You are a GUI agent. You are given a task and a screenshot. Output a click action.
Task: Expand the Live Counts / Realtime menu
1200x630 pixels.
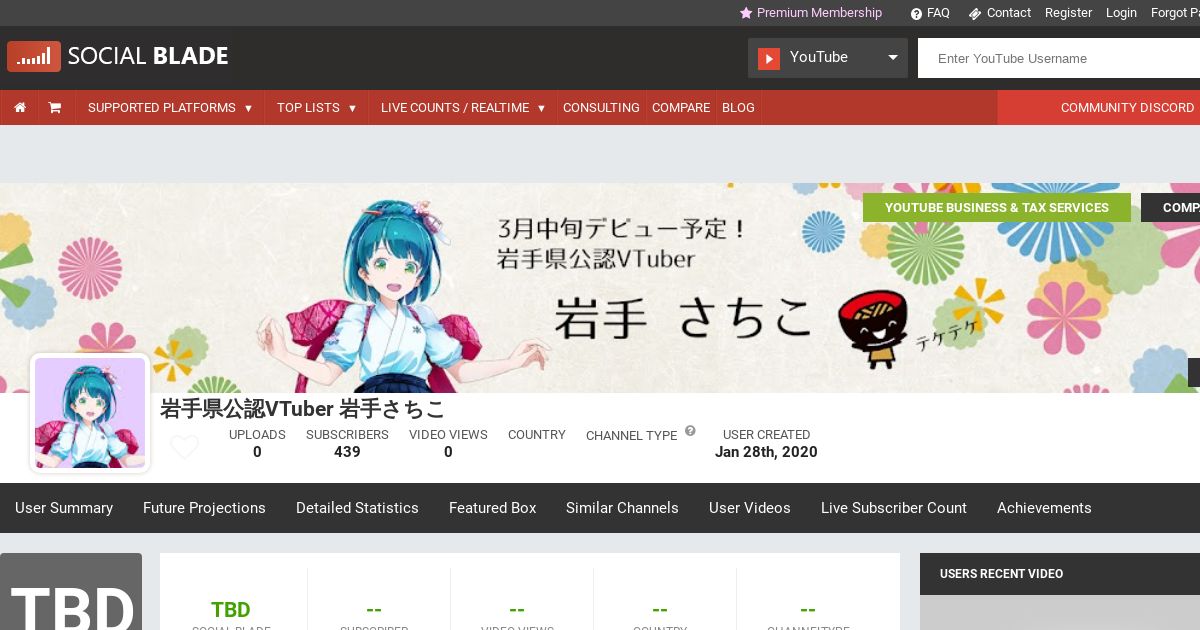pos(463,108)
